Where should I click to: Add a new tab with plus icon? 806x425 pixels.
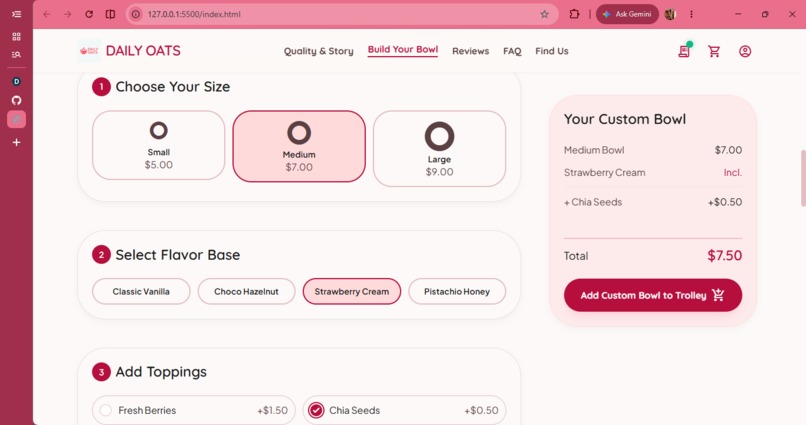pyautogui.click(x=16, y=142)
